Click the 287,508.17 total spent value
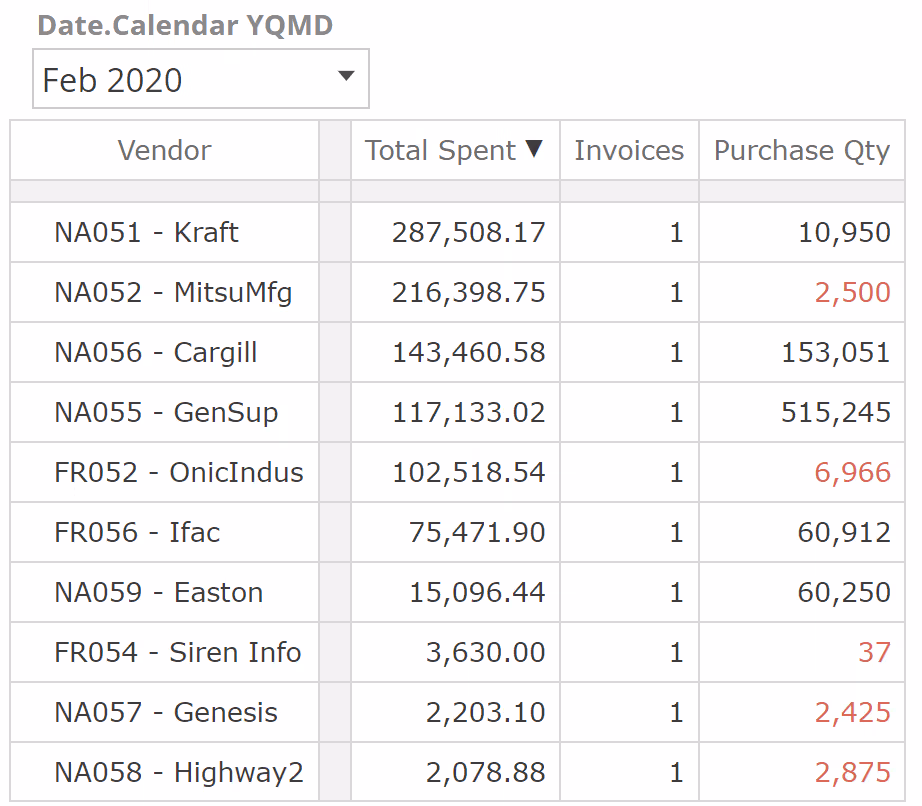 [x=468, y=233]
